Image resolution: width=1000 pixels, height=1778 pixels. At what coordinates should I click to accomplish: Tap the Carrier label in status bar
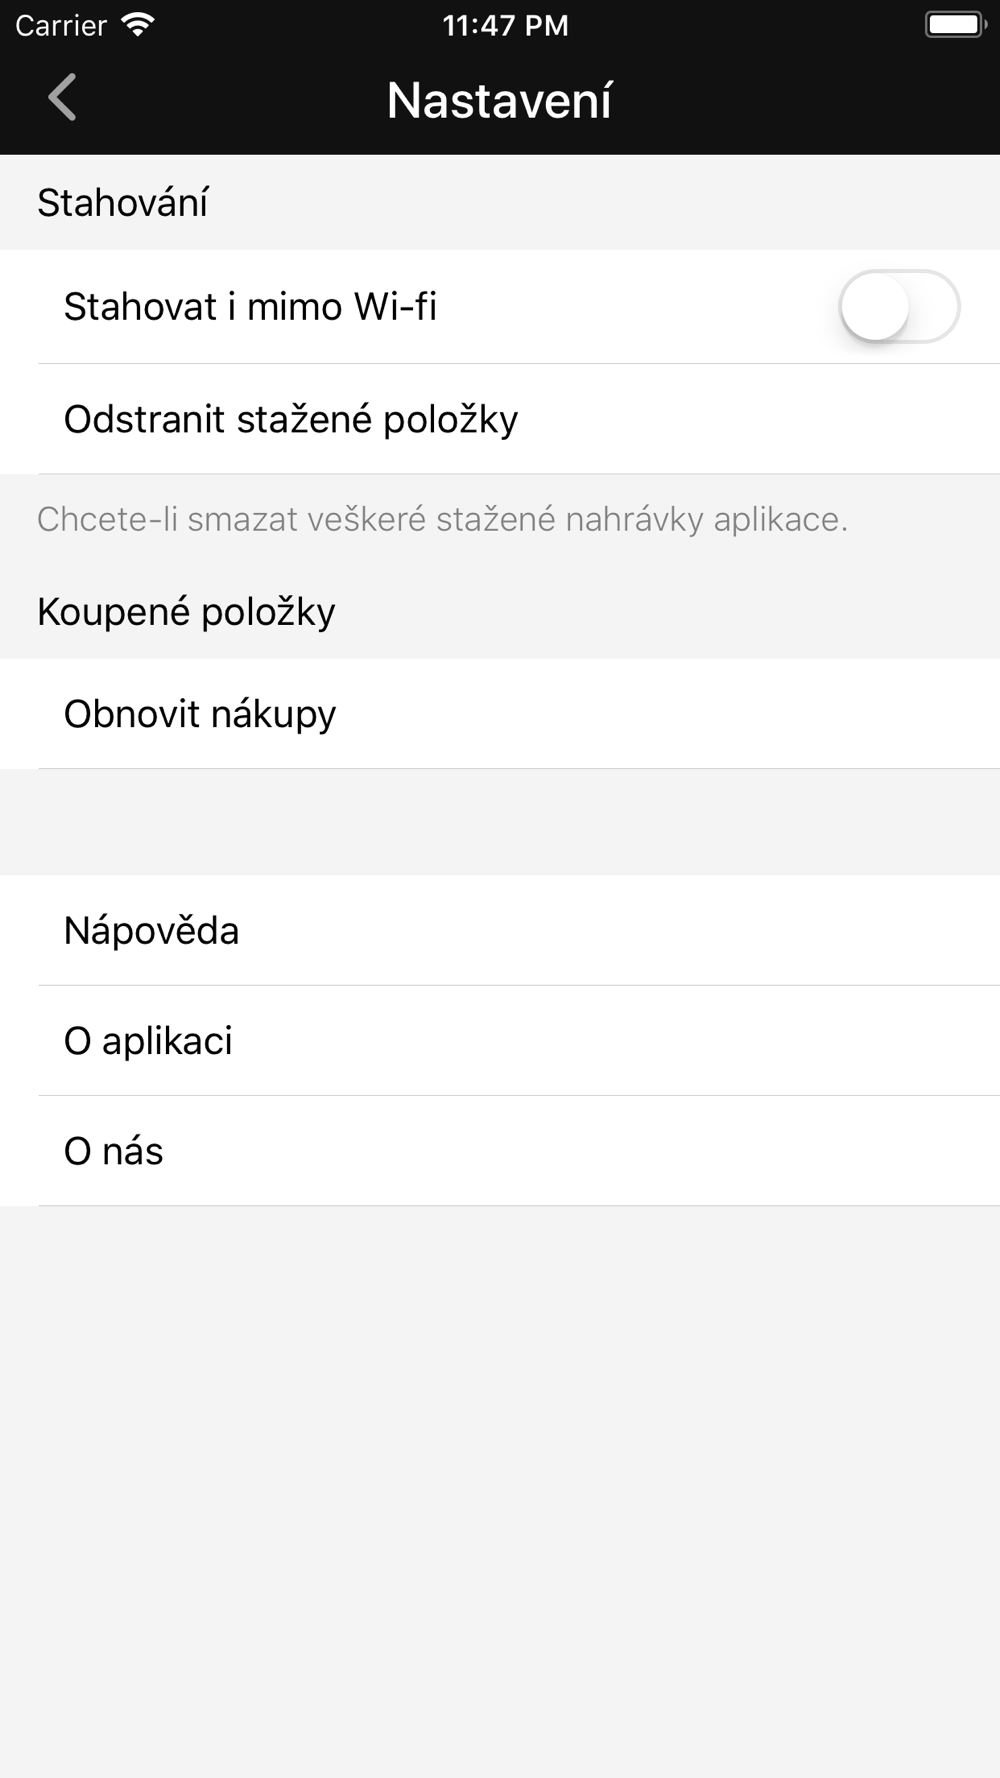click(61, 25)
